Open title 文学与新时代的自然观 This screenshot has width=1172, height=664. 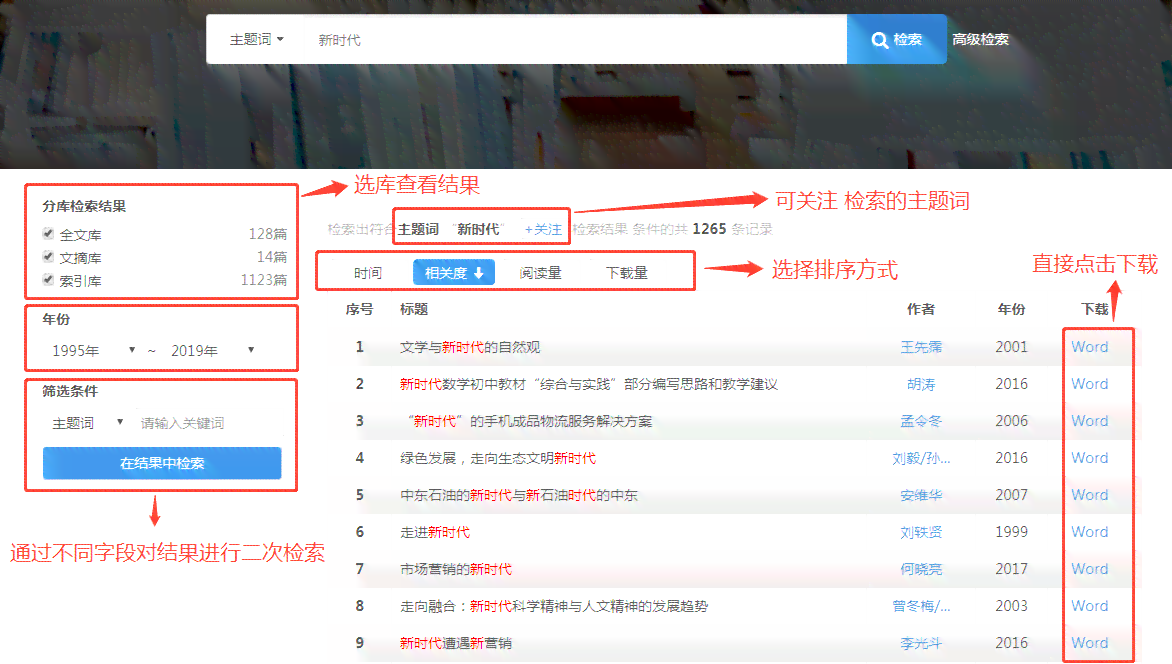click(469, 347)
